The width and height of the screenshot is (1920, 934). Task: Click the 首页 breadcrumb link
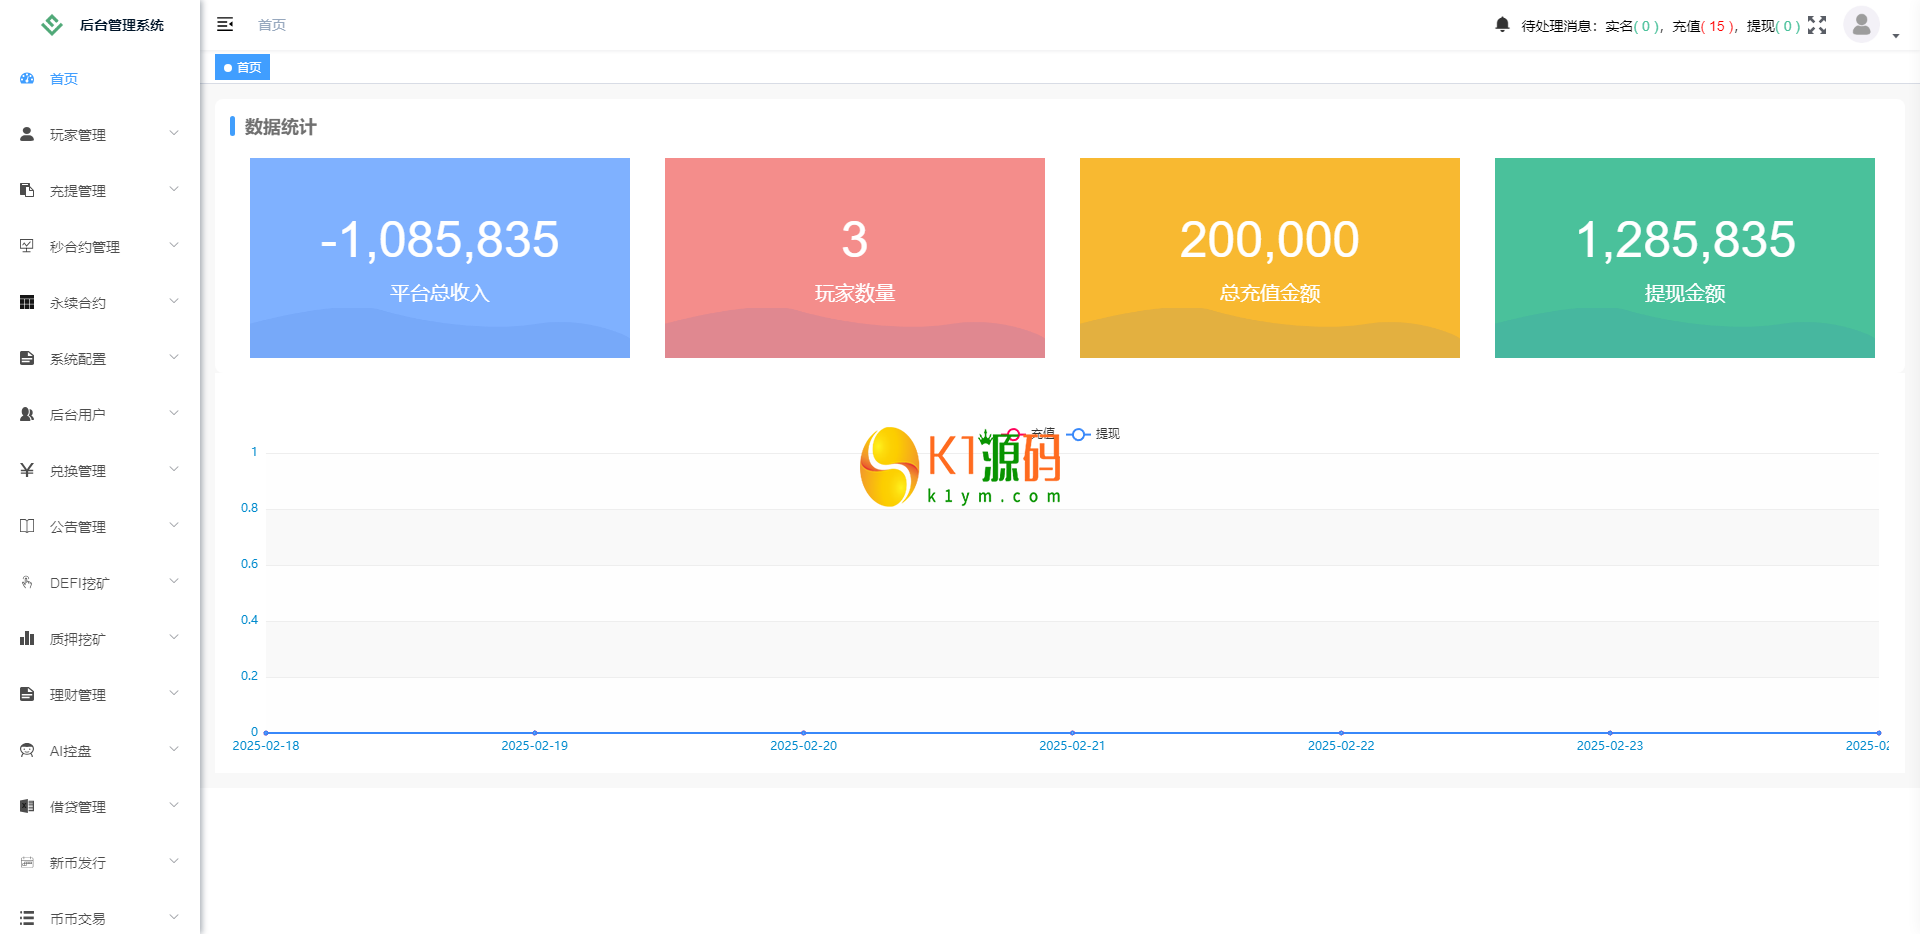click(272, 25)
